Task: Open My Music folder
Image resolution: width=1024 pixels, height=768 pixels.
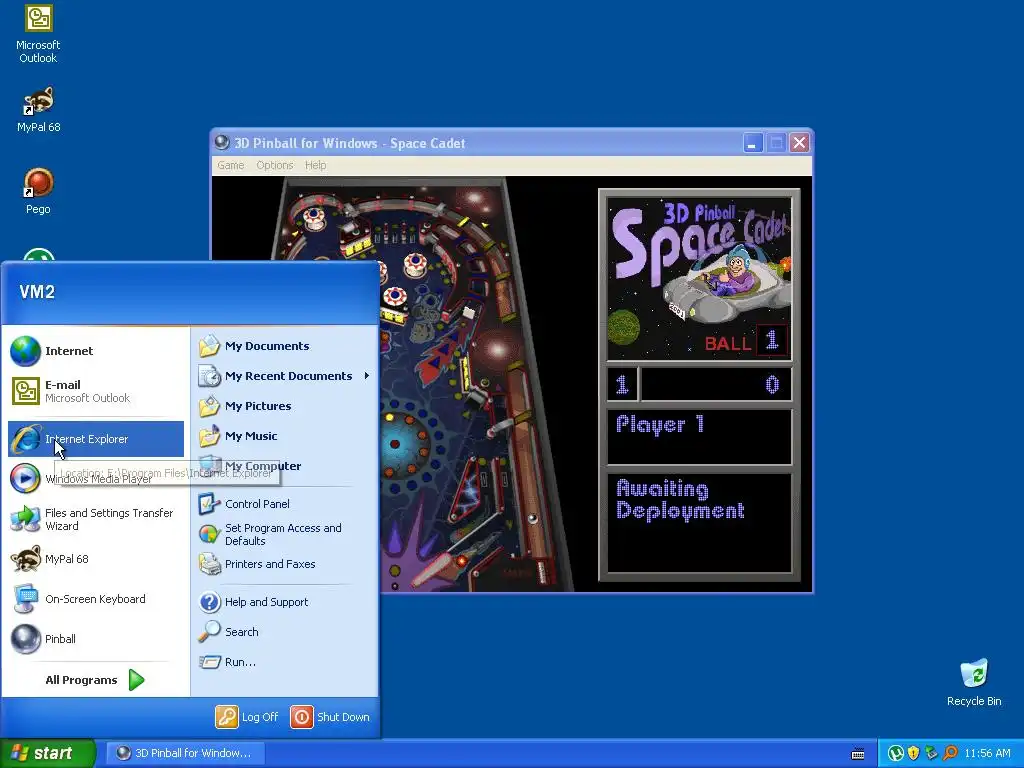Action: 284,436
